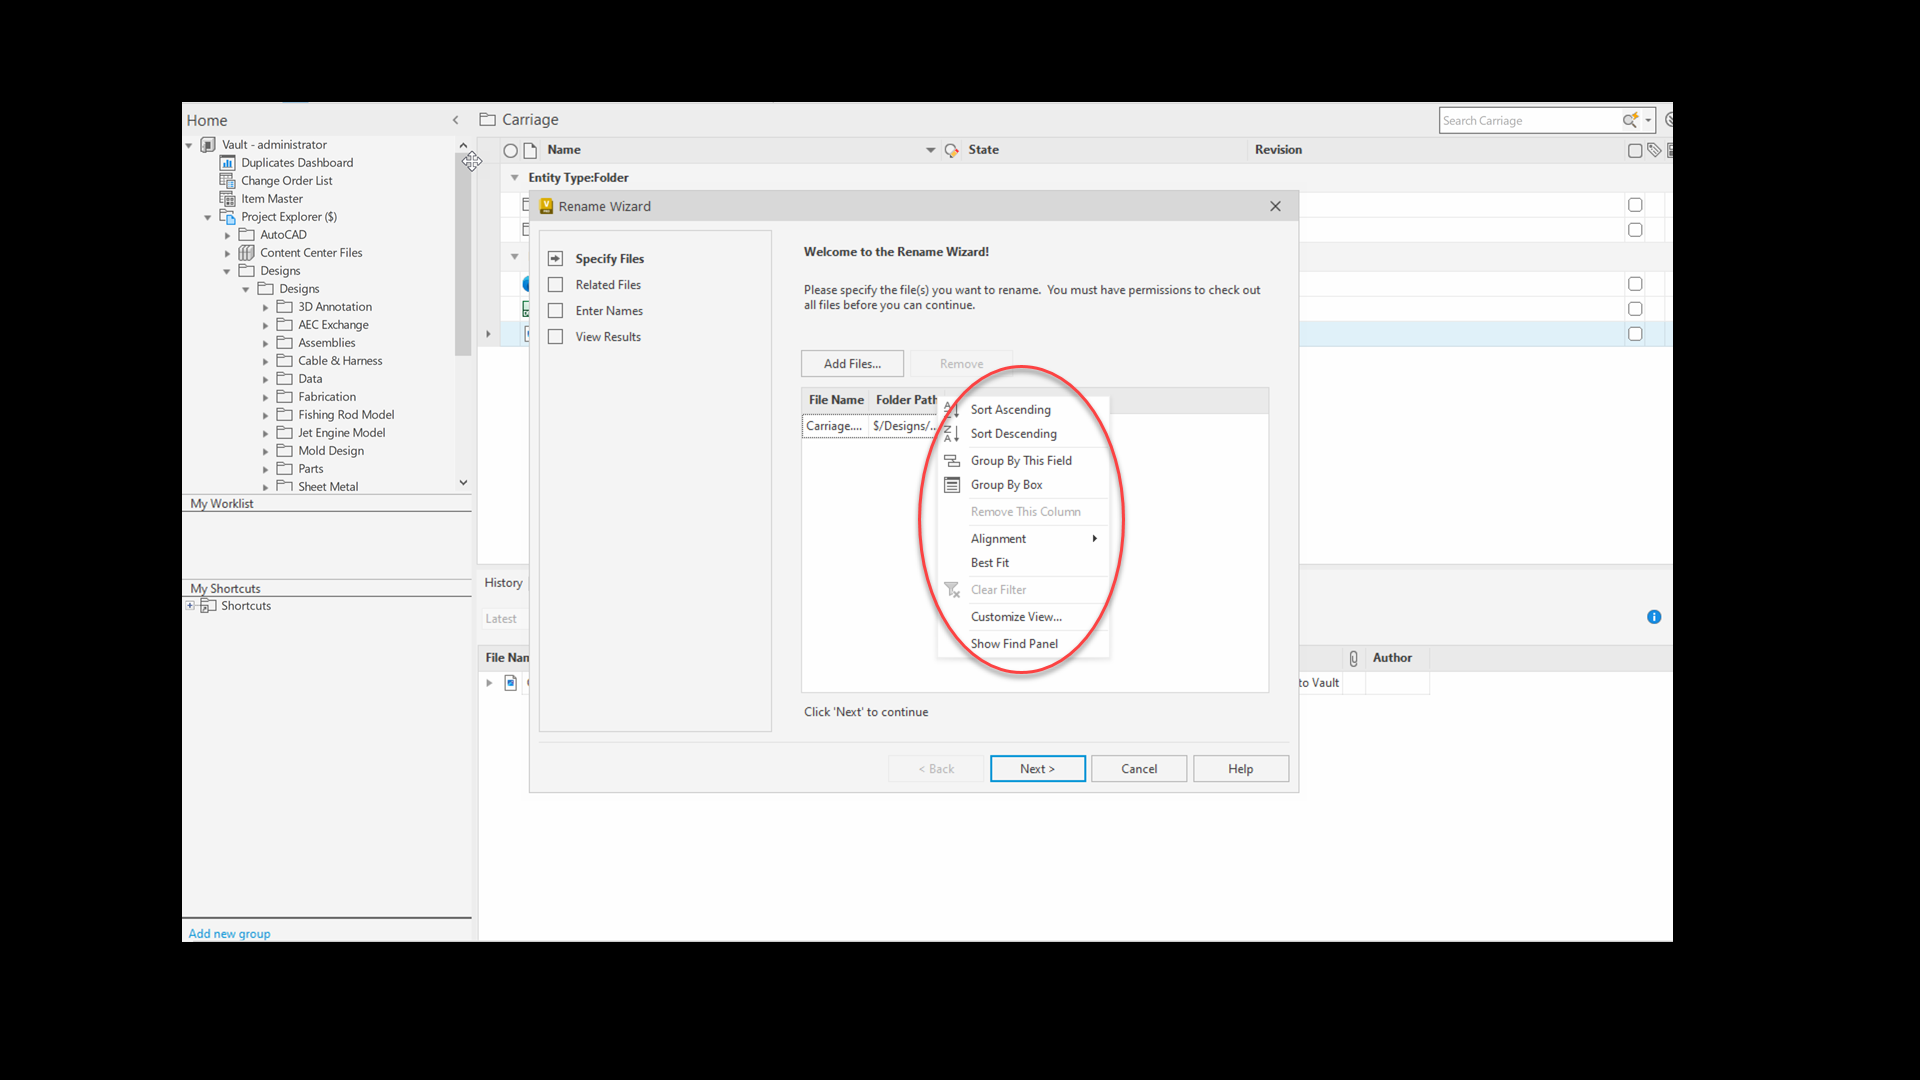Click the search options icon in Search Carriage
Screen dimensions: 1920x1080
pos(1631,120)
